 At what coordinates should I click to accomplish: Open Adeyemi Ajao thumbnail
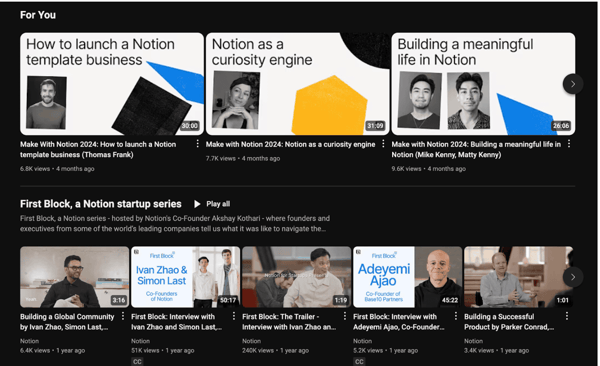click(408, 277)
